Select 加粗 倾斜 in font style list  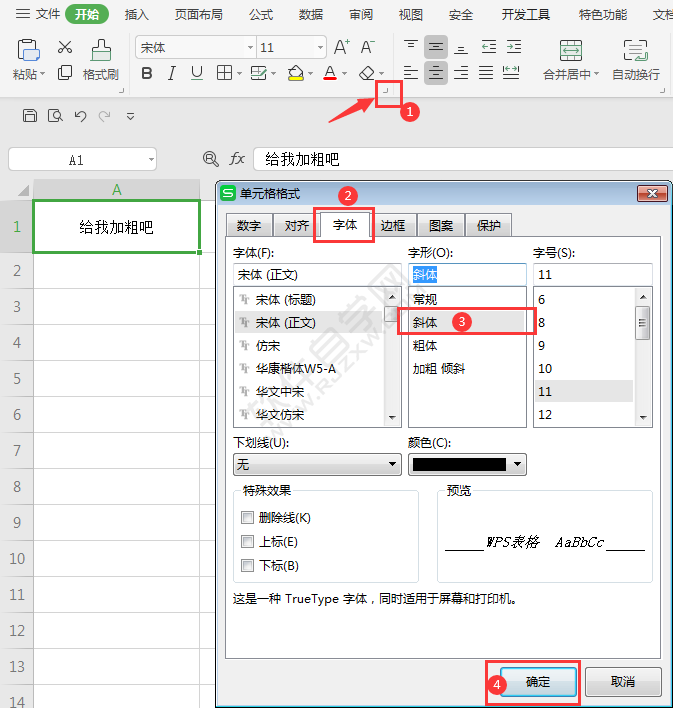click(439, 369)
